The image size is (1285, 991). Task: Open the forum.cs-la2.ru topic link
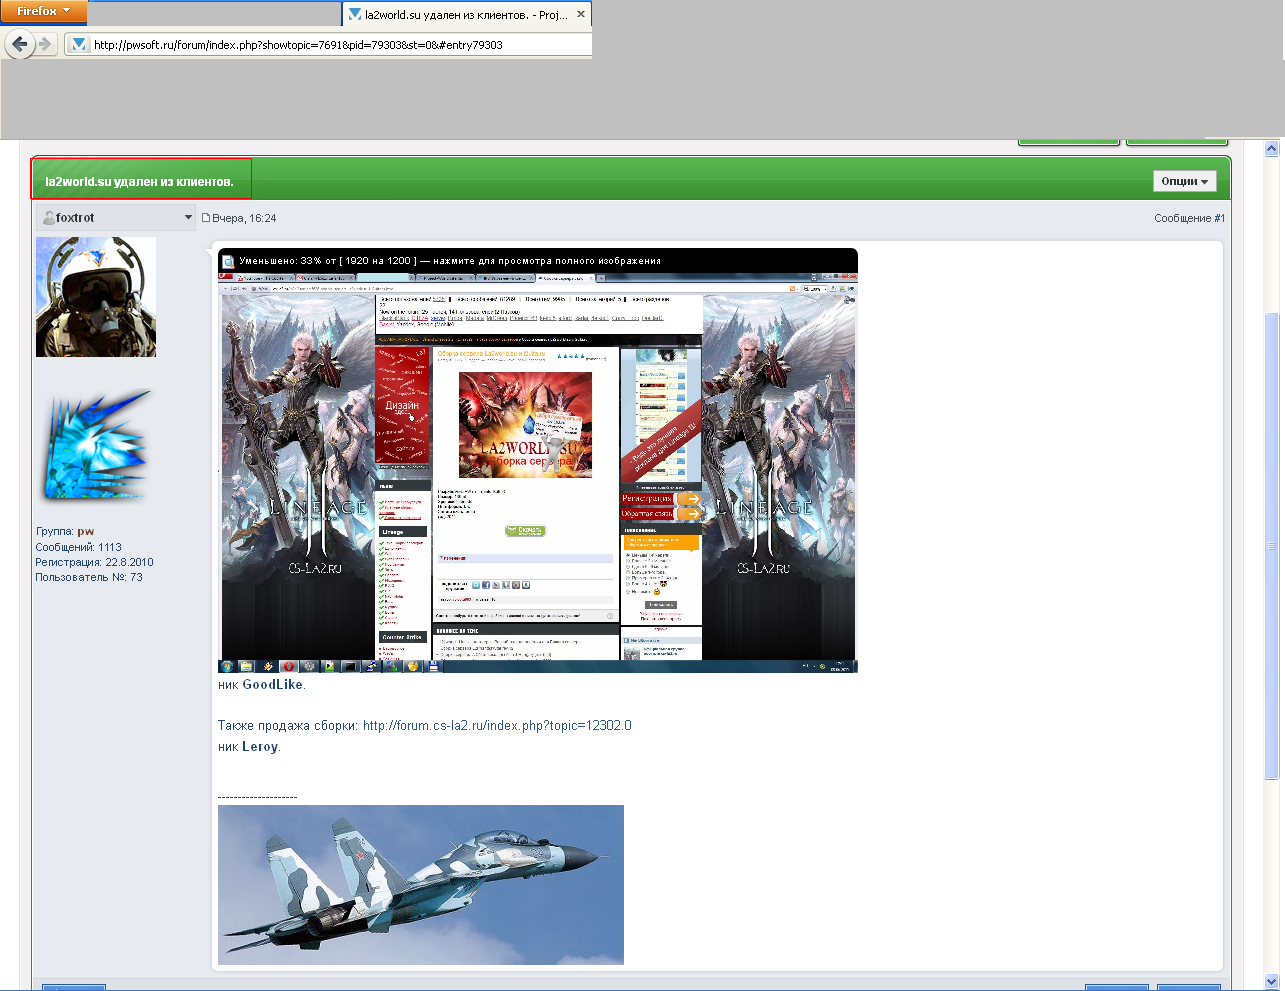point(497,726)
